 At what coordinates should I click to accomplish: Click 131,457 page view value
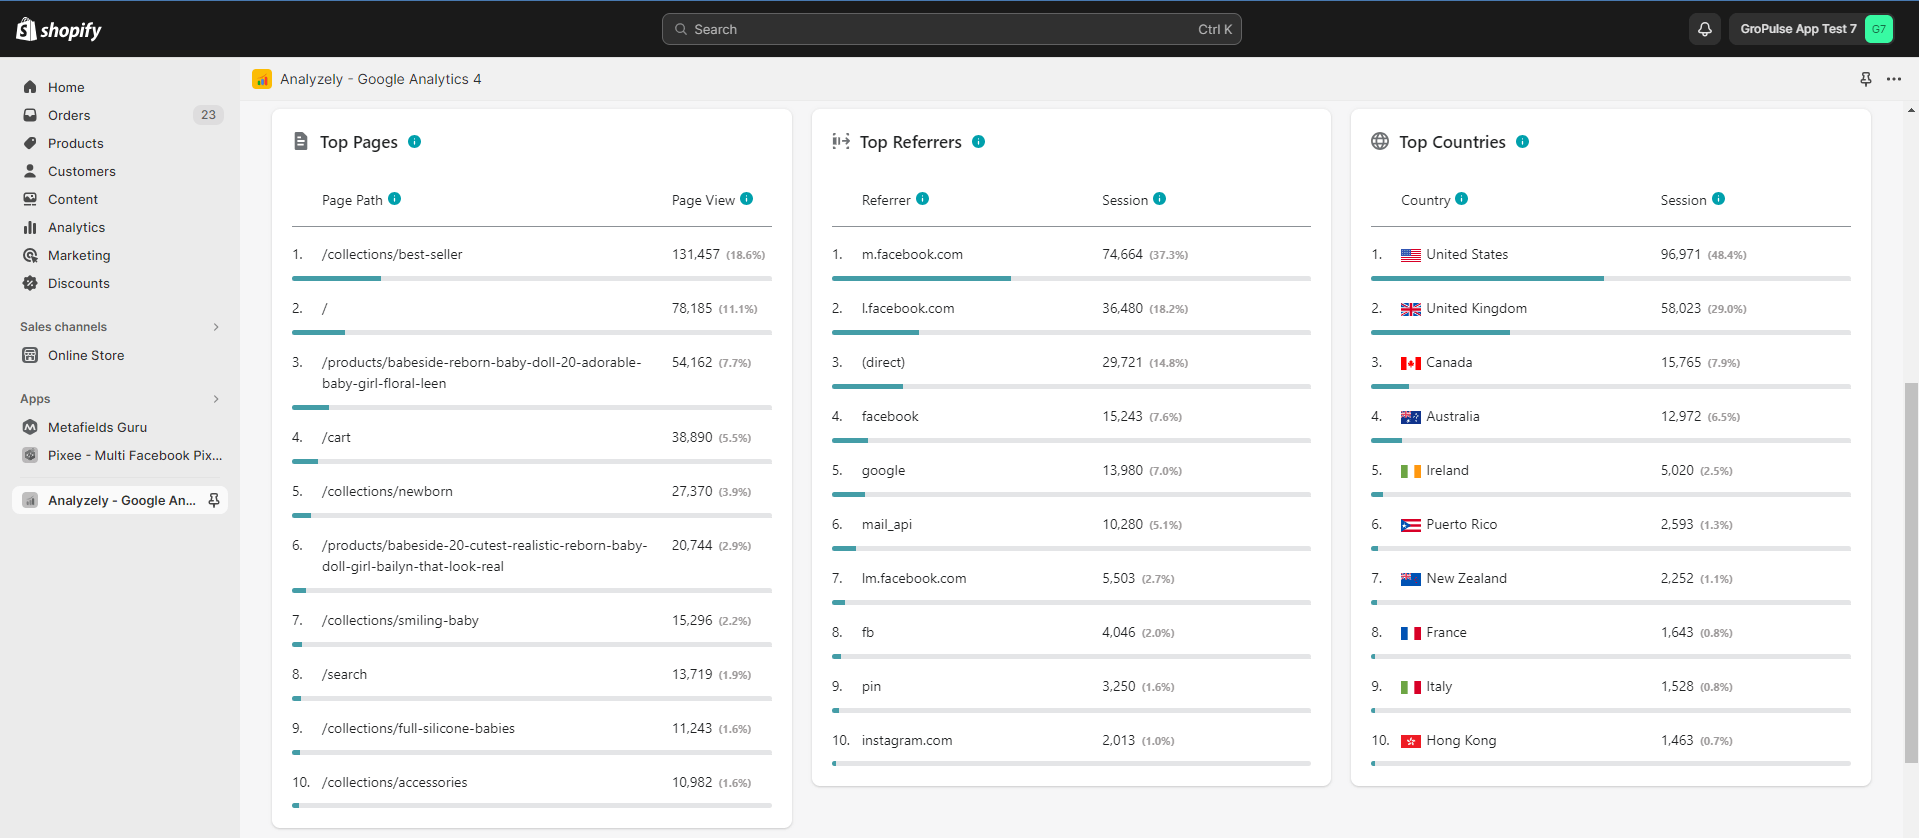coord(696,255)
